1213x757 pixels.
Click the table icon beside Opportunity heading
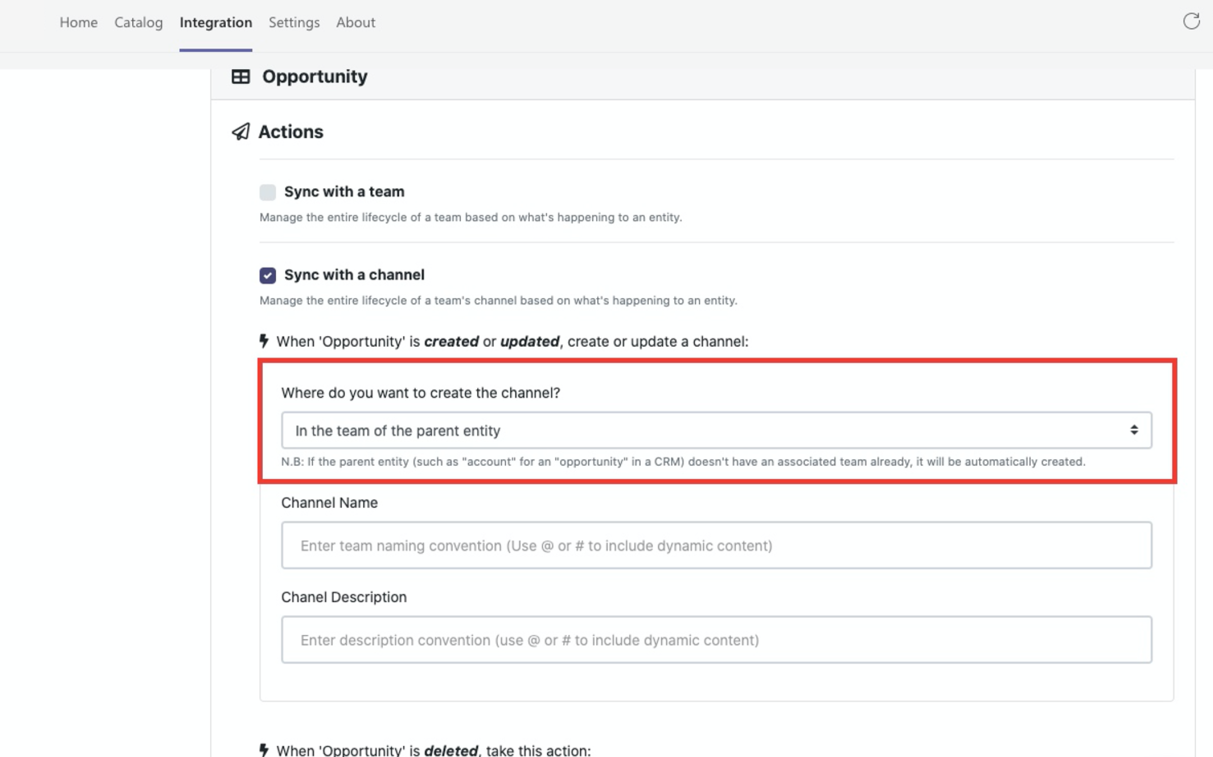[x=241, y=77]
